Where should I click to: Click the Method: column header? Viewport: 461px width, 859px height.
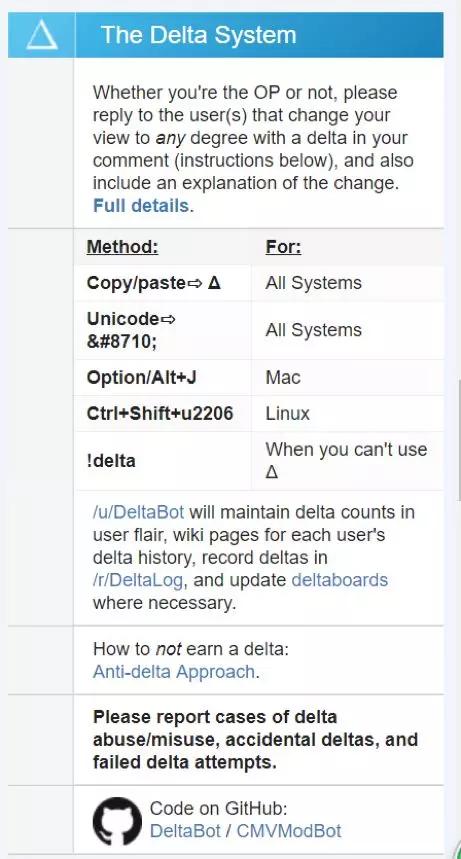(x=122, y=247)
